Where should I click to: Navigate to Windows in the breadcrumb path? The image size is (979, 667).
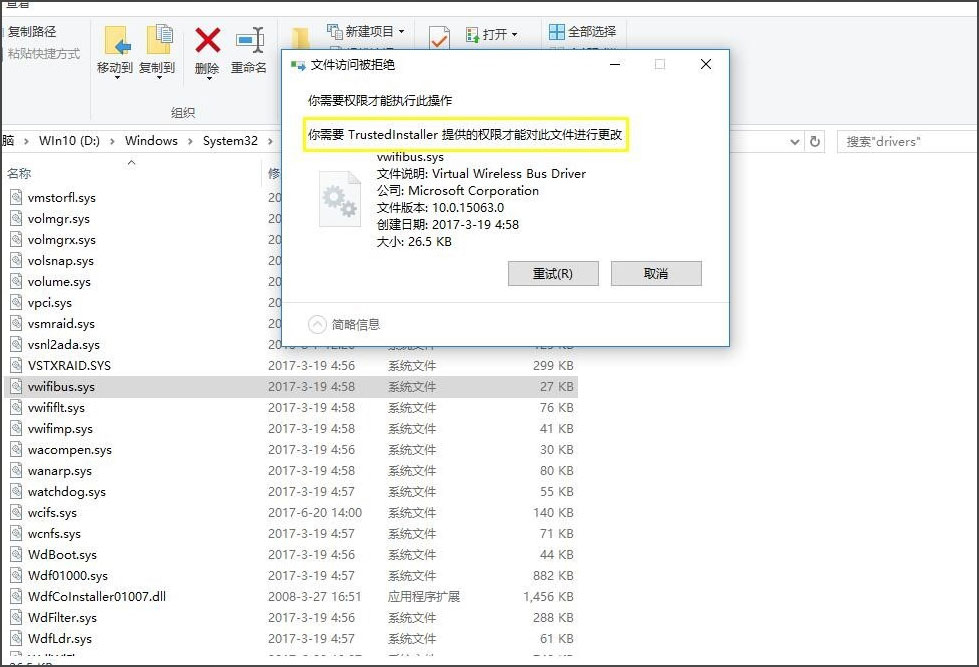[x=150, y=140]
